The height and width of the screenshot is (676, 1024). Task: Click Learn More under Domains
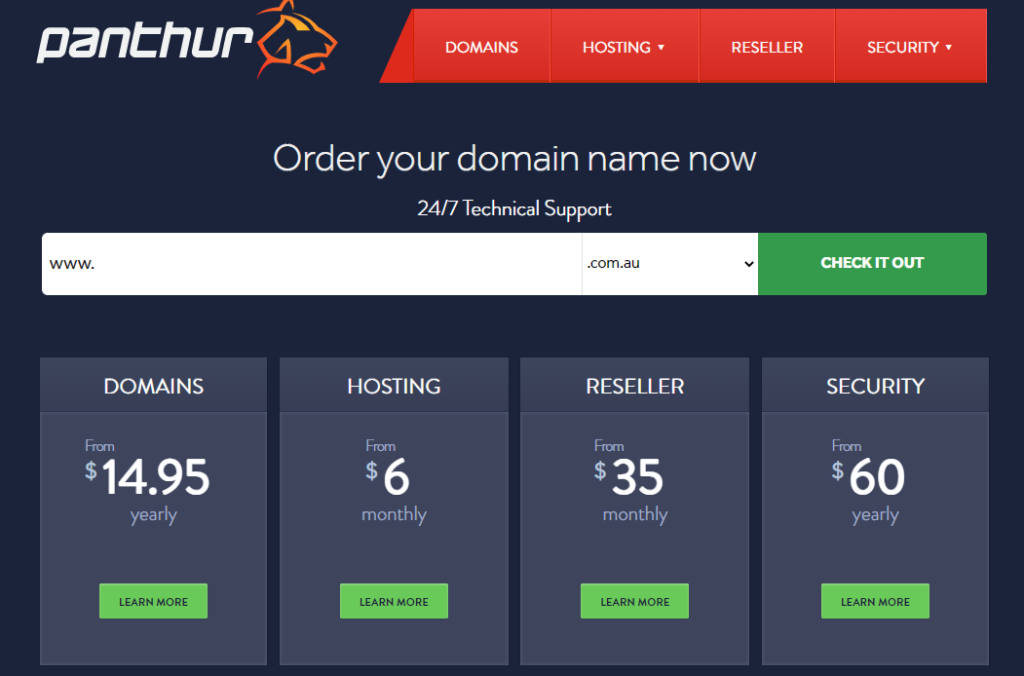coord(153,601)
